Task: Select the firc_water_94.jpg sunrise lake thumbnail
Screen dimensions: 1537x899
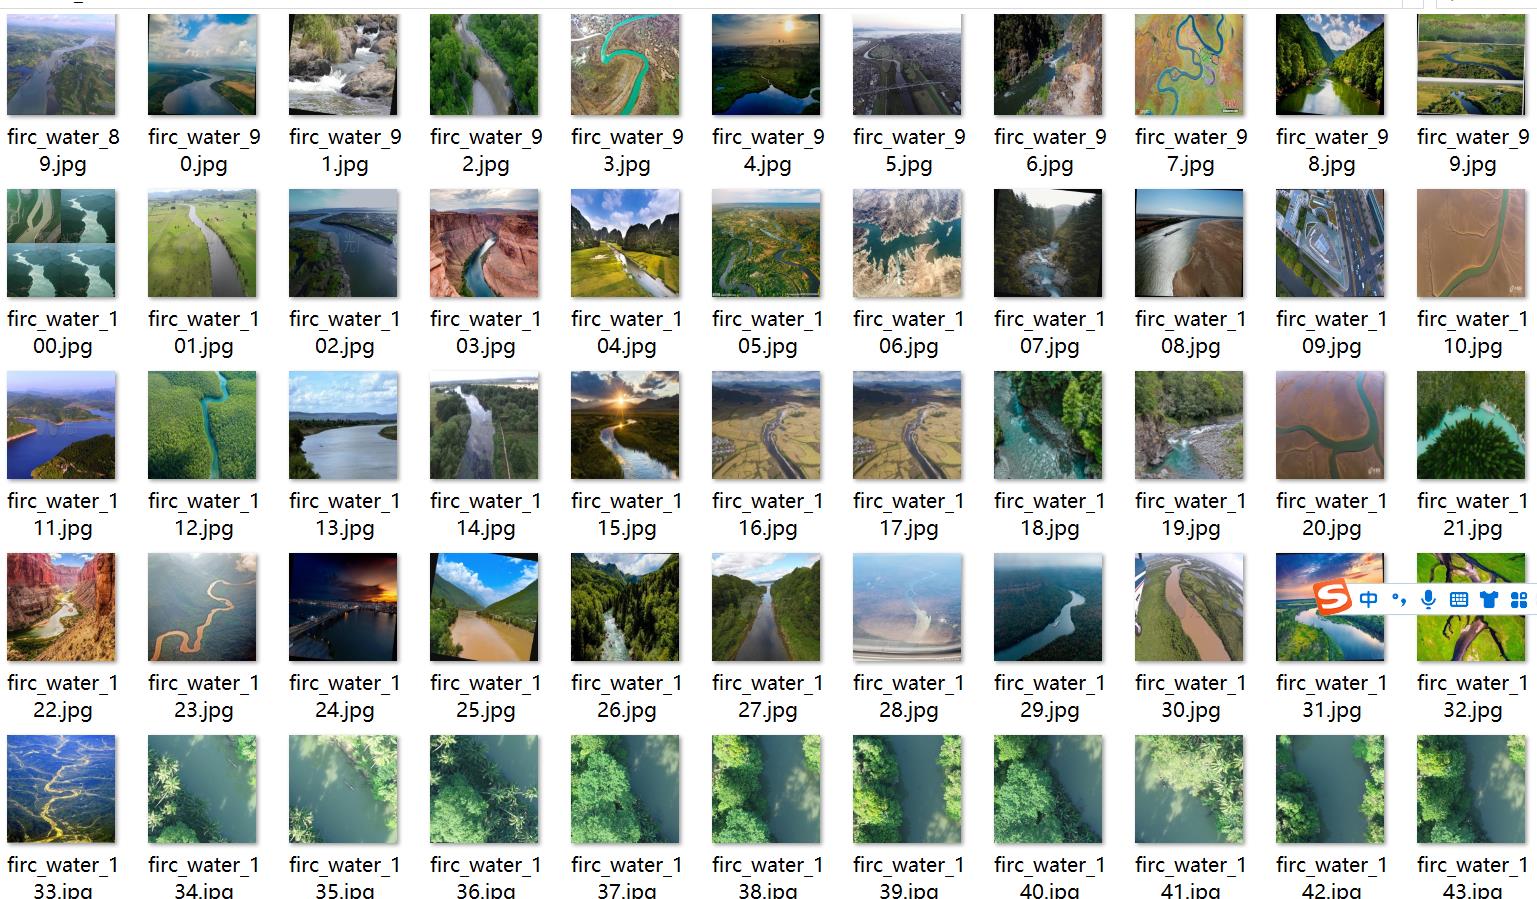Action: pyautogui.click(x=766, y=64)
